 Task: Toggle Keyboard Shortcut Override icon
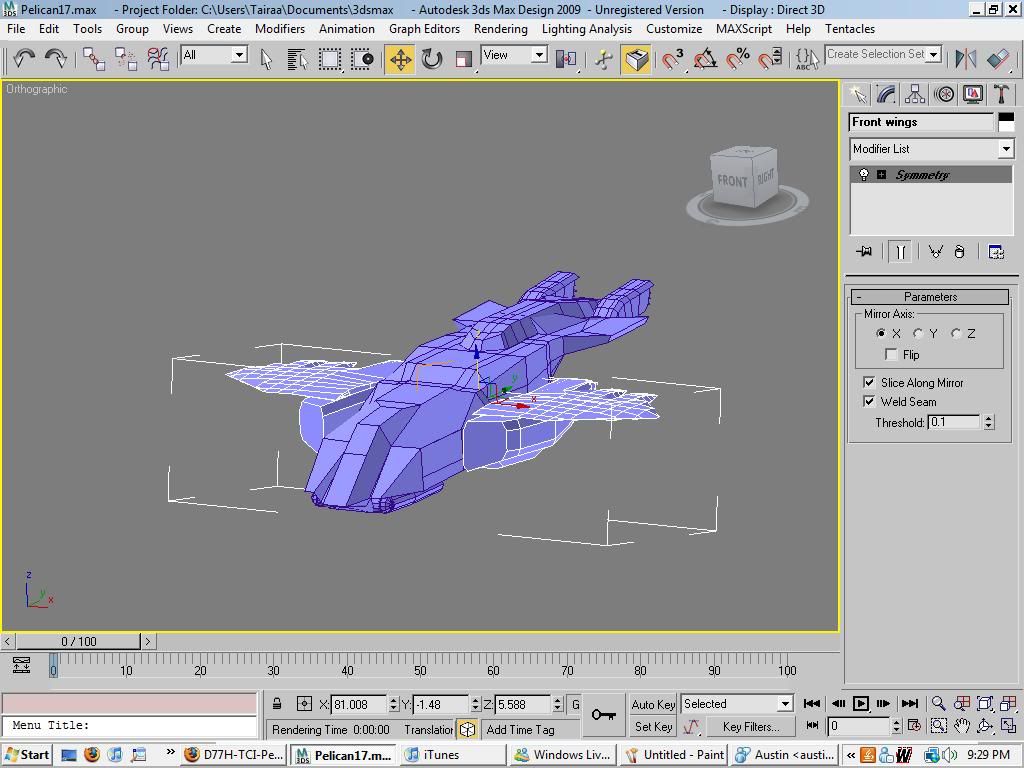[636, 59]
